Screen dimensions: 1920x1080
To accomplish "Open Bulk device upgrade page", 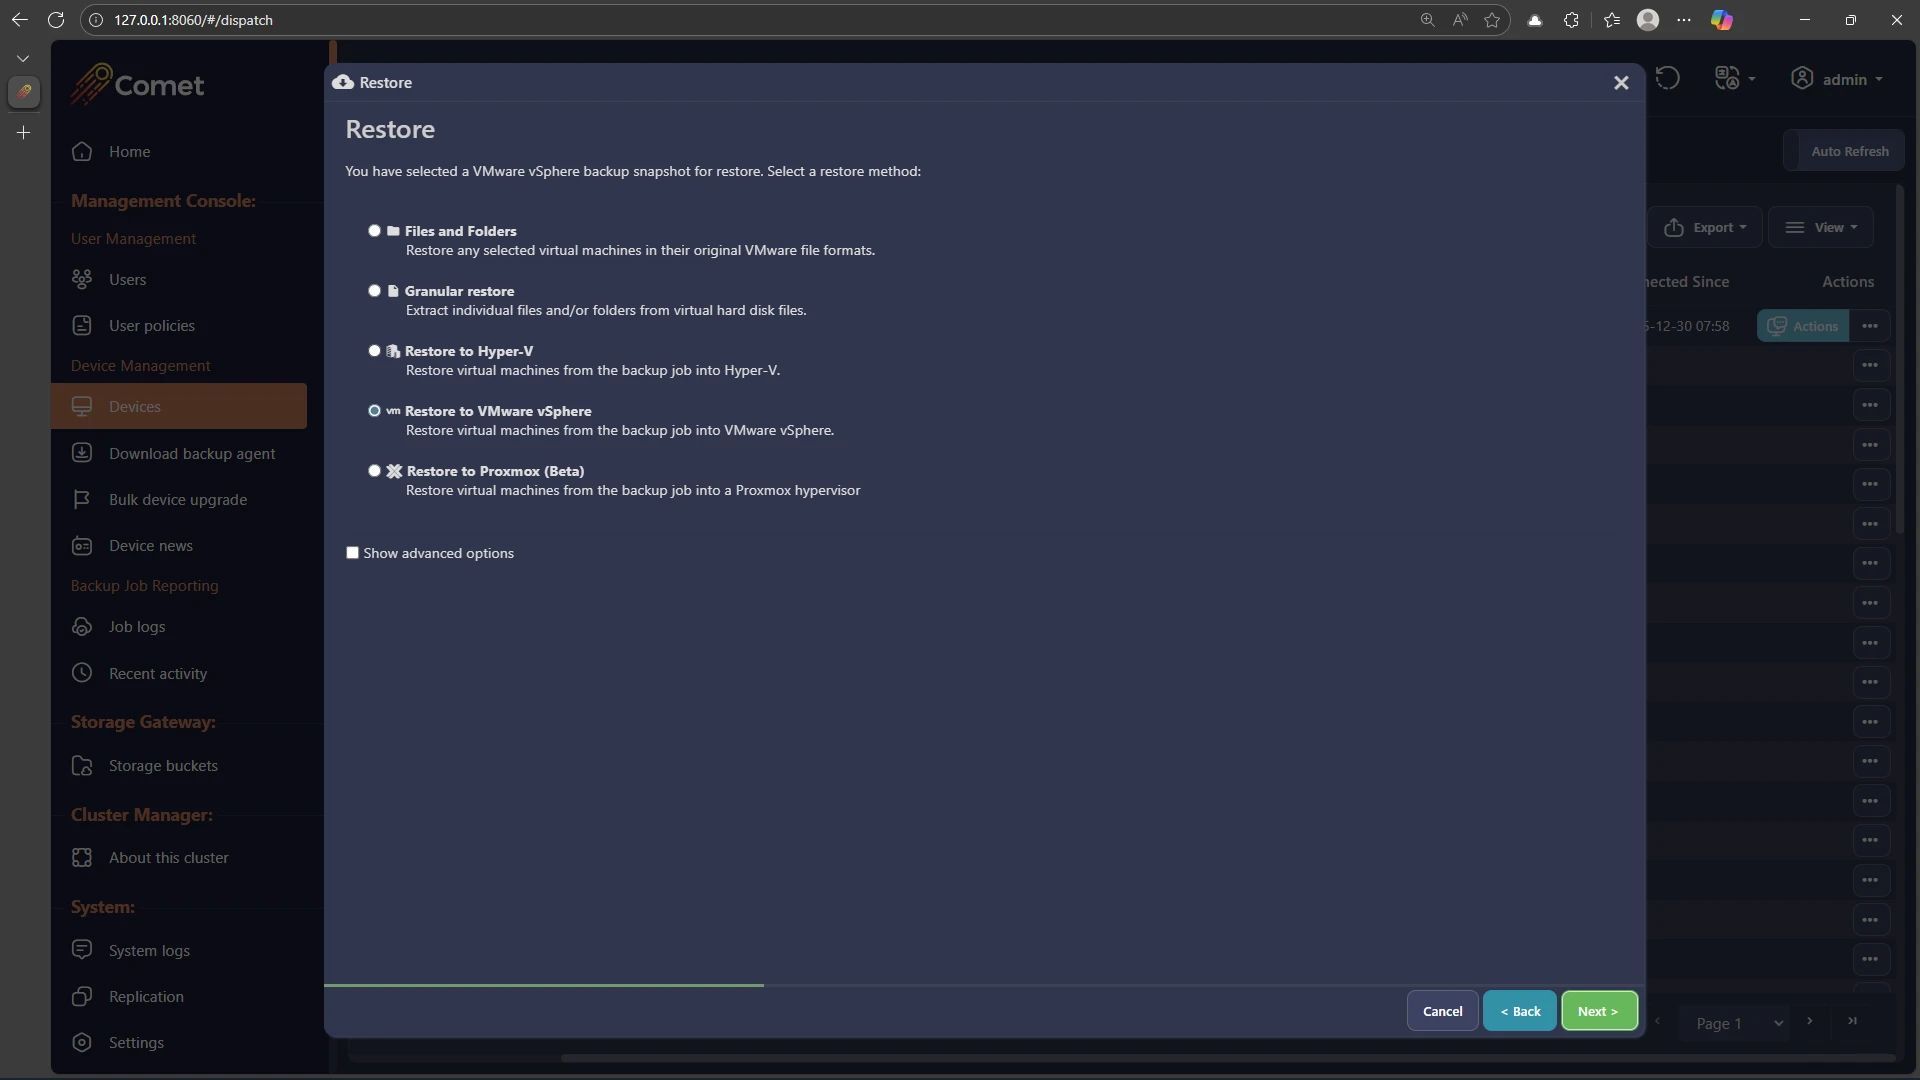I will 179,500.
